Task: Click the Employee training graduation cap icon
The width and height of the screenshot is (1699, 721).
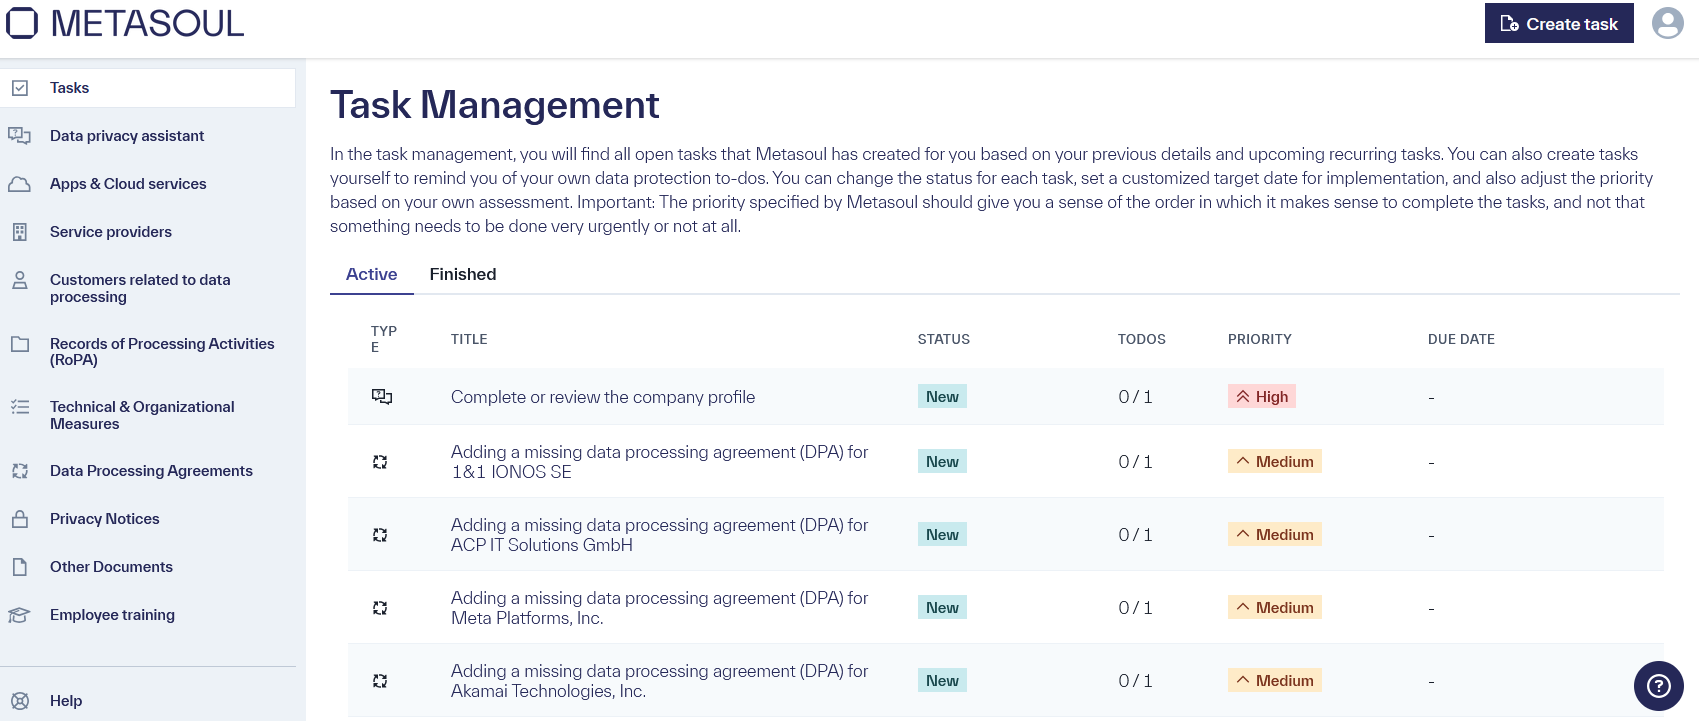Action: 20,615
